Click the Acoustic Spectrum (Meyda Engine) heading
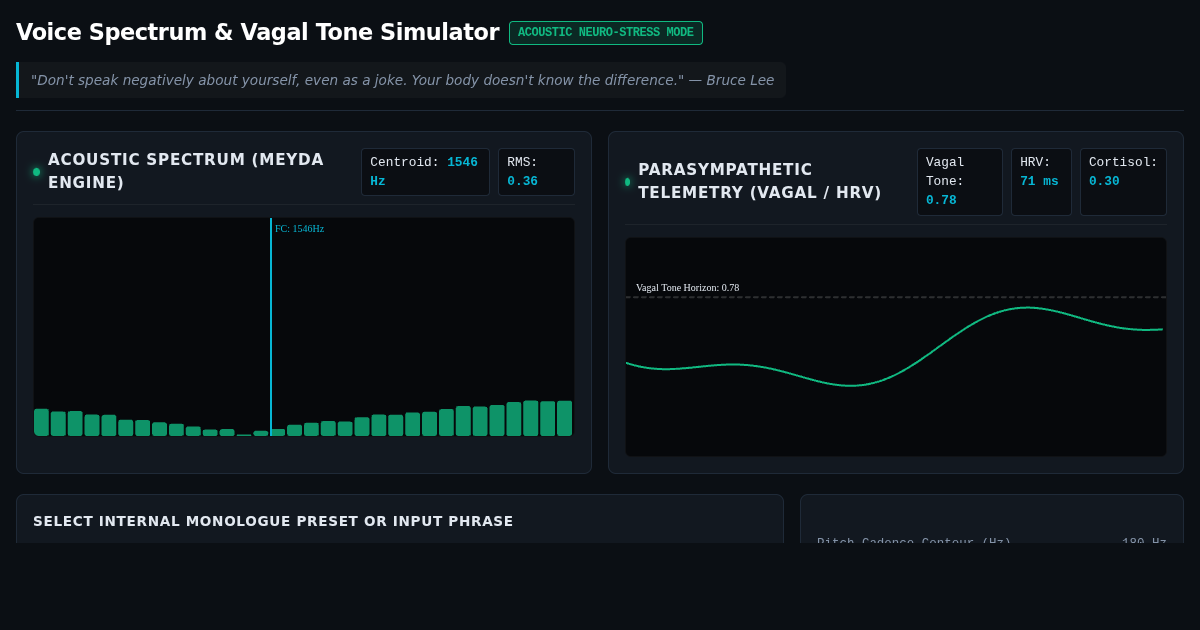Viewport: 1200px width, 630px height. coord(186,171)
